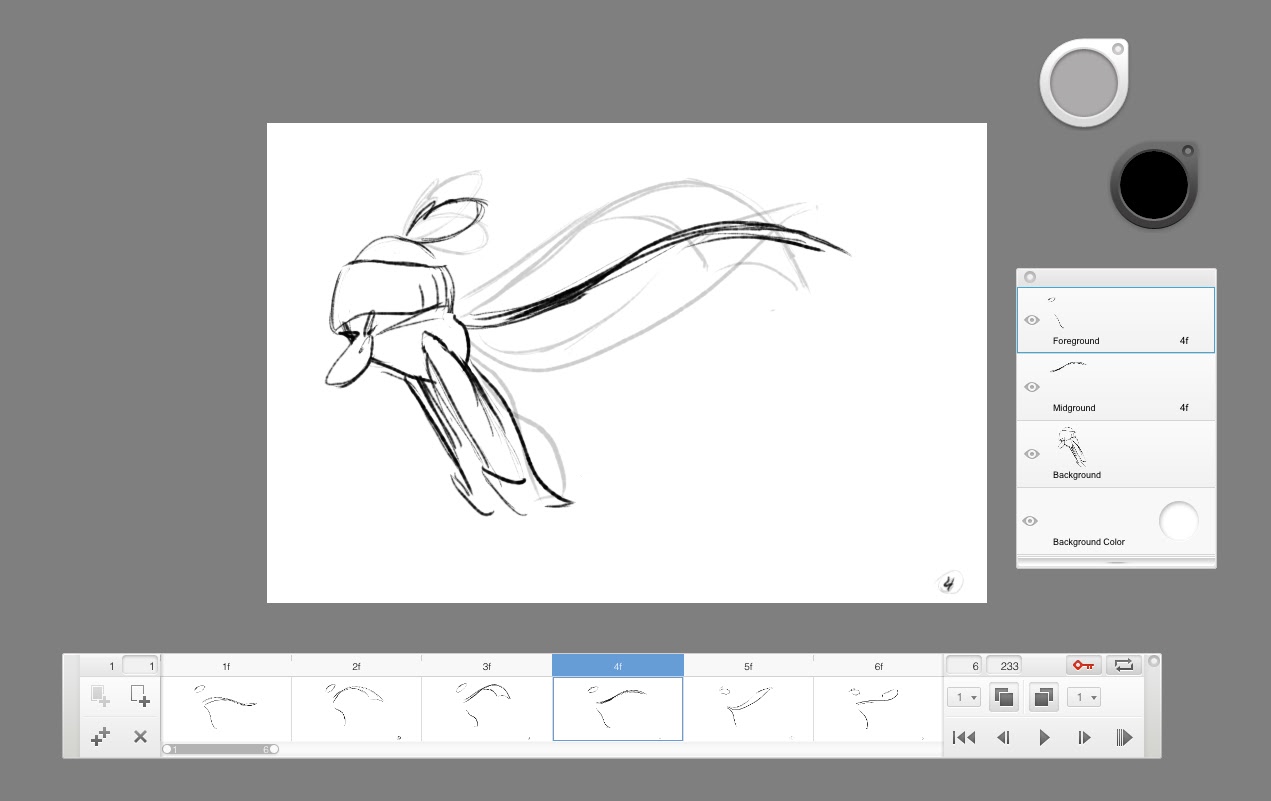Click the red set keyframe key icon
Viewport: 1271px width, 801px height.
[1083, 665]
